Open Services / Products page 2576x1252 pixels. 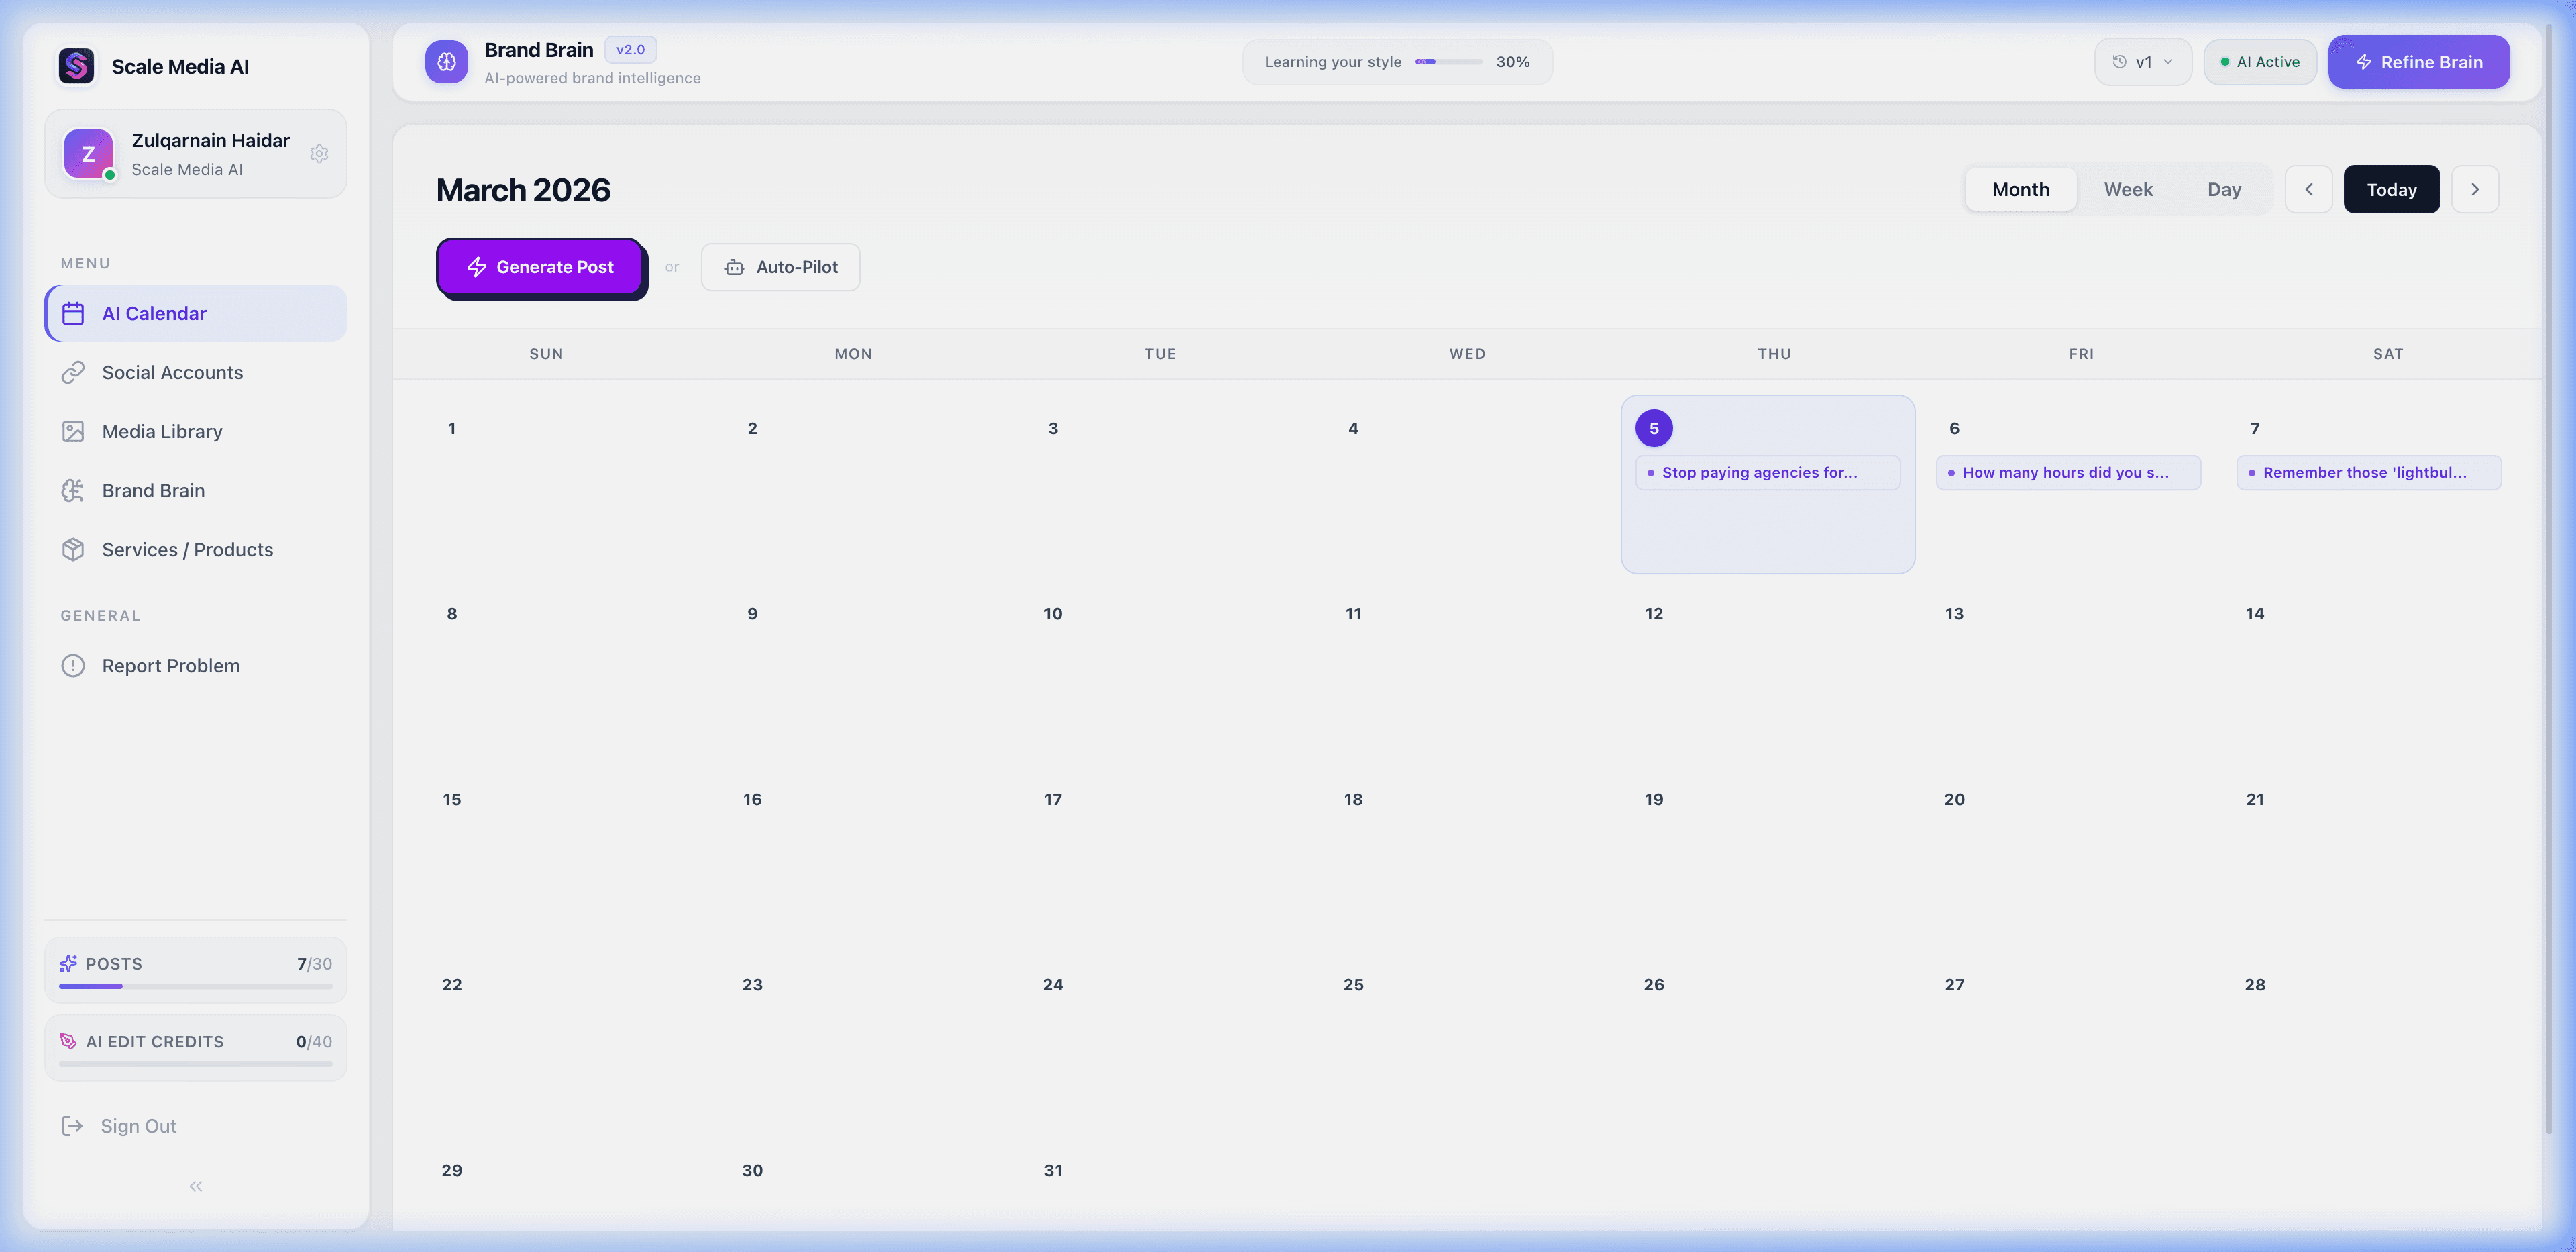[187, 549]
